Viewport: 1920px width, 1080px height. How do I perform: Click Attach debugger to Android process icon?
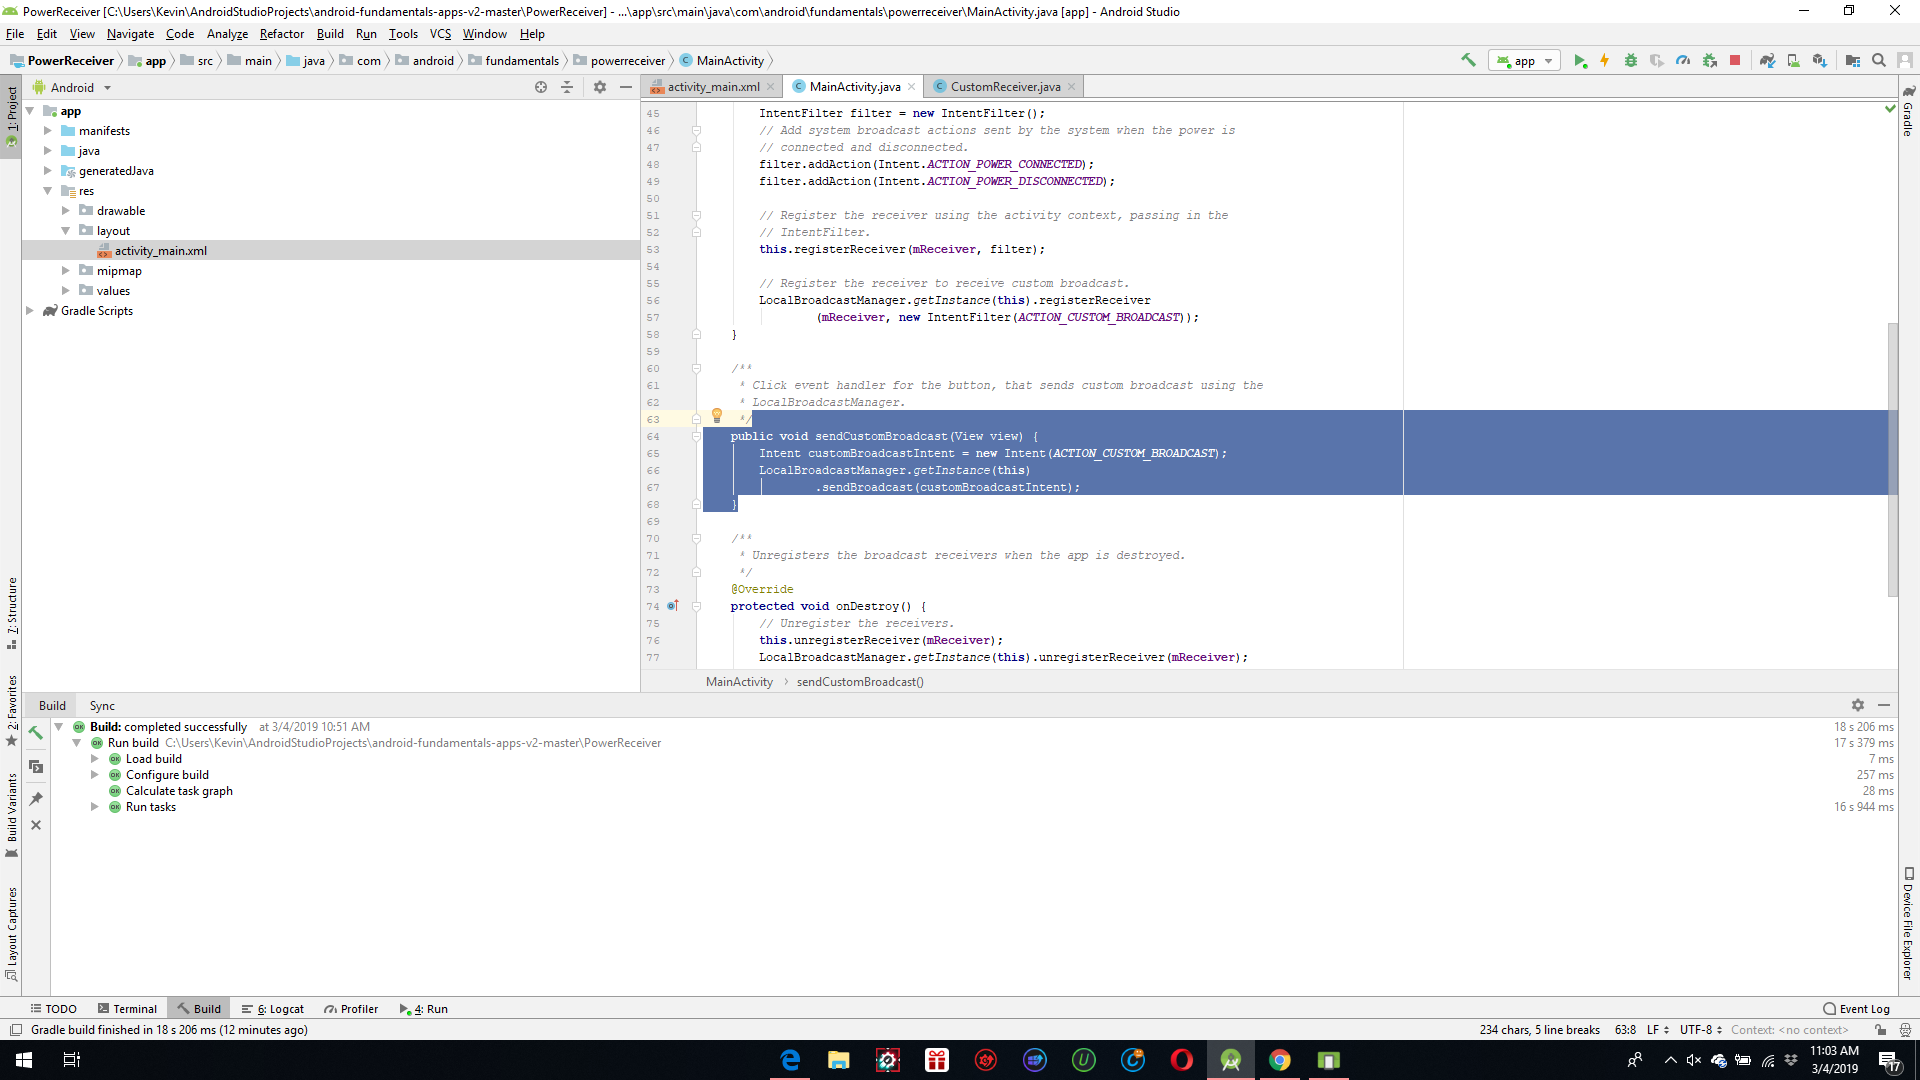point(1709,60)
